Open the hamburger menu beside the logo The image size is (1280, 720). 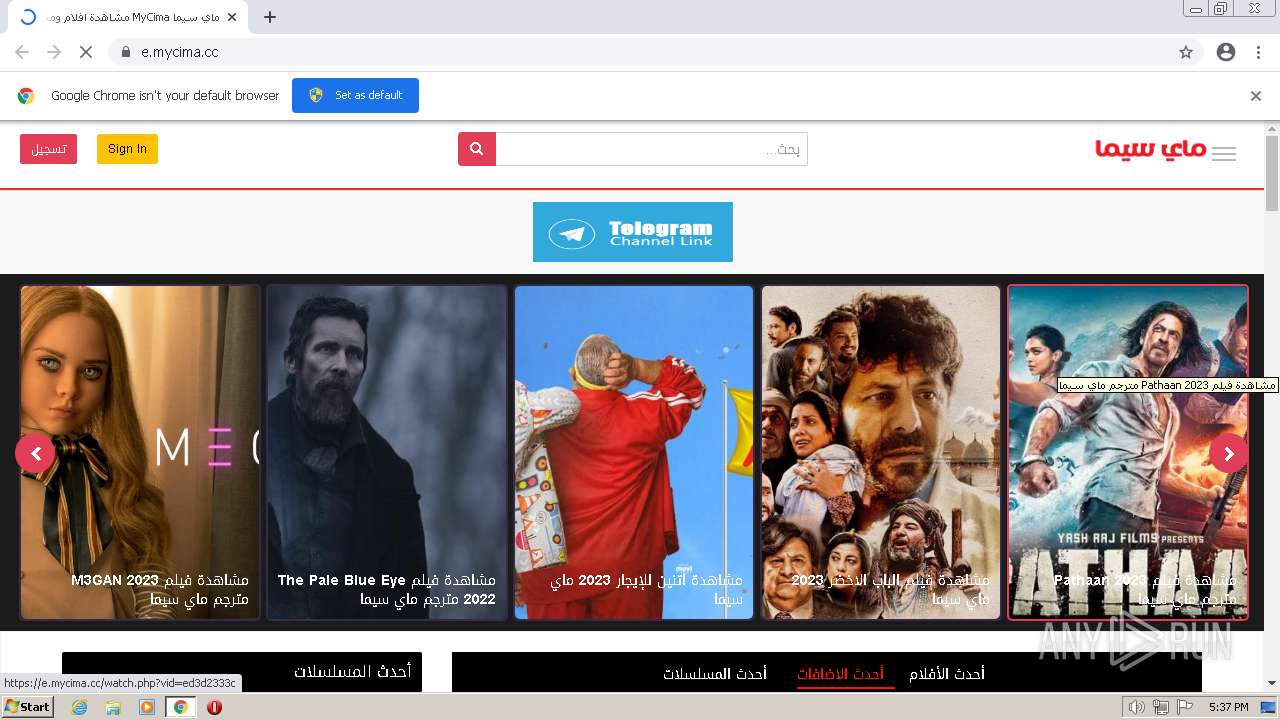click(1224, 153)
